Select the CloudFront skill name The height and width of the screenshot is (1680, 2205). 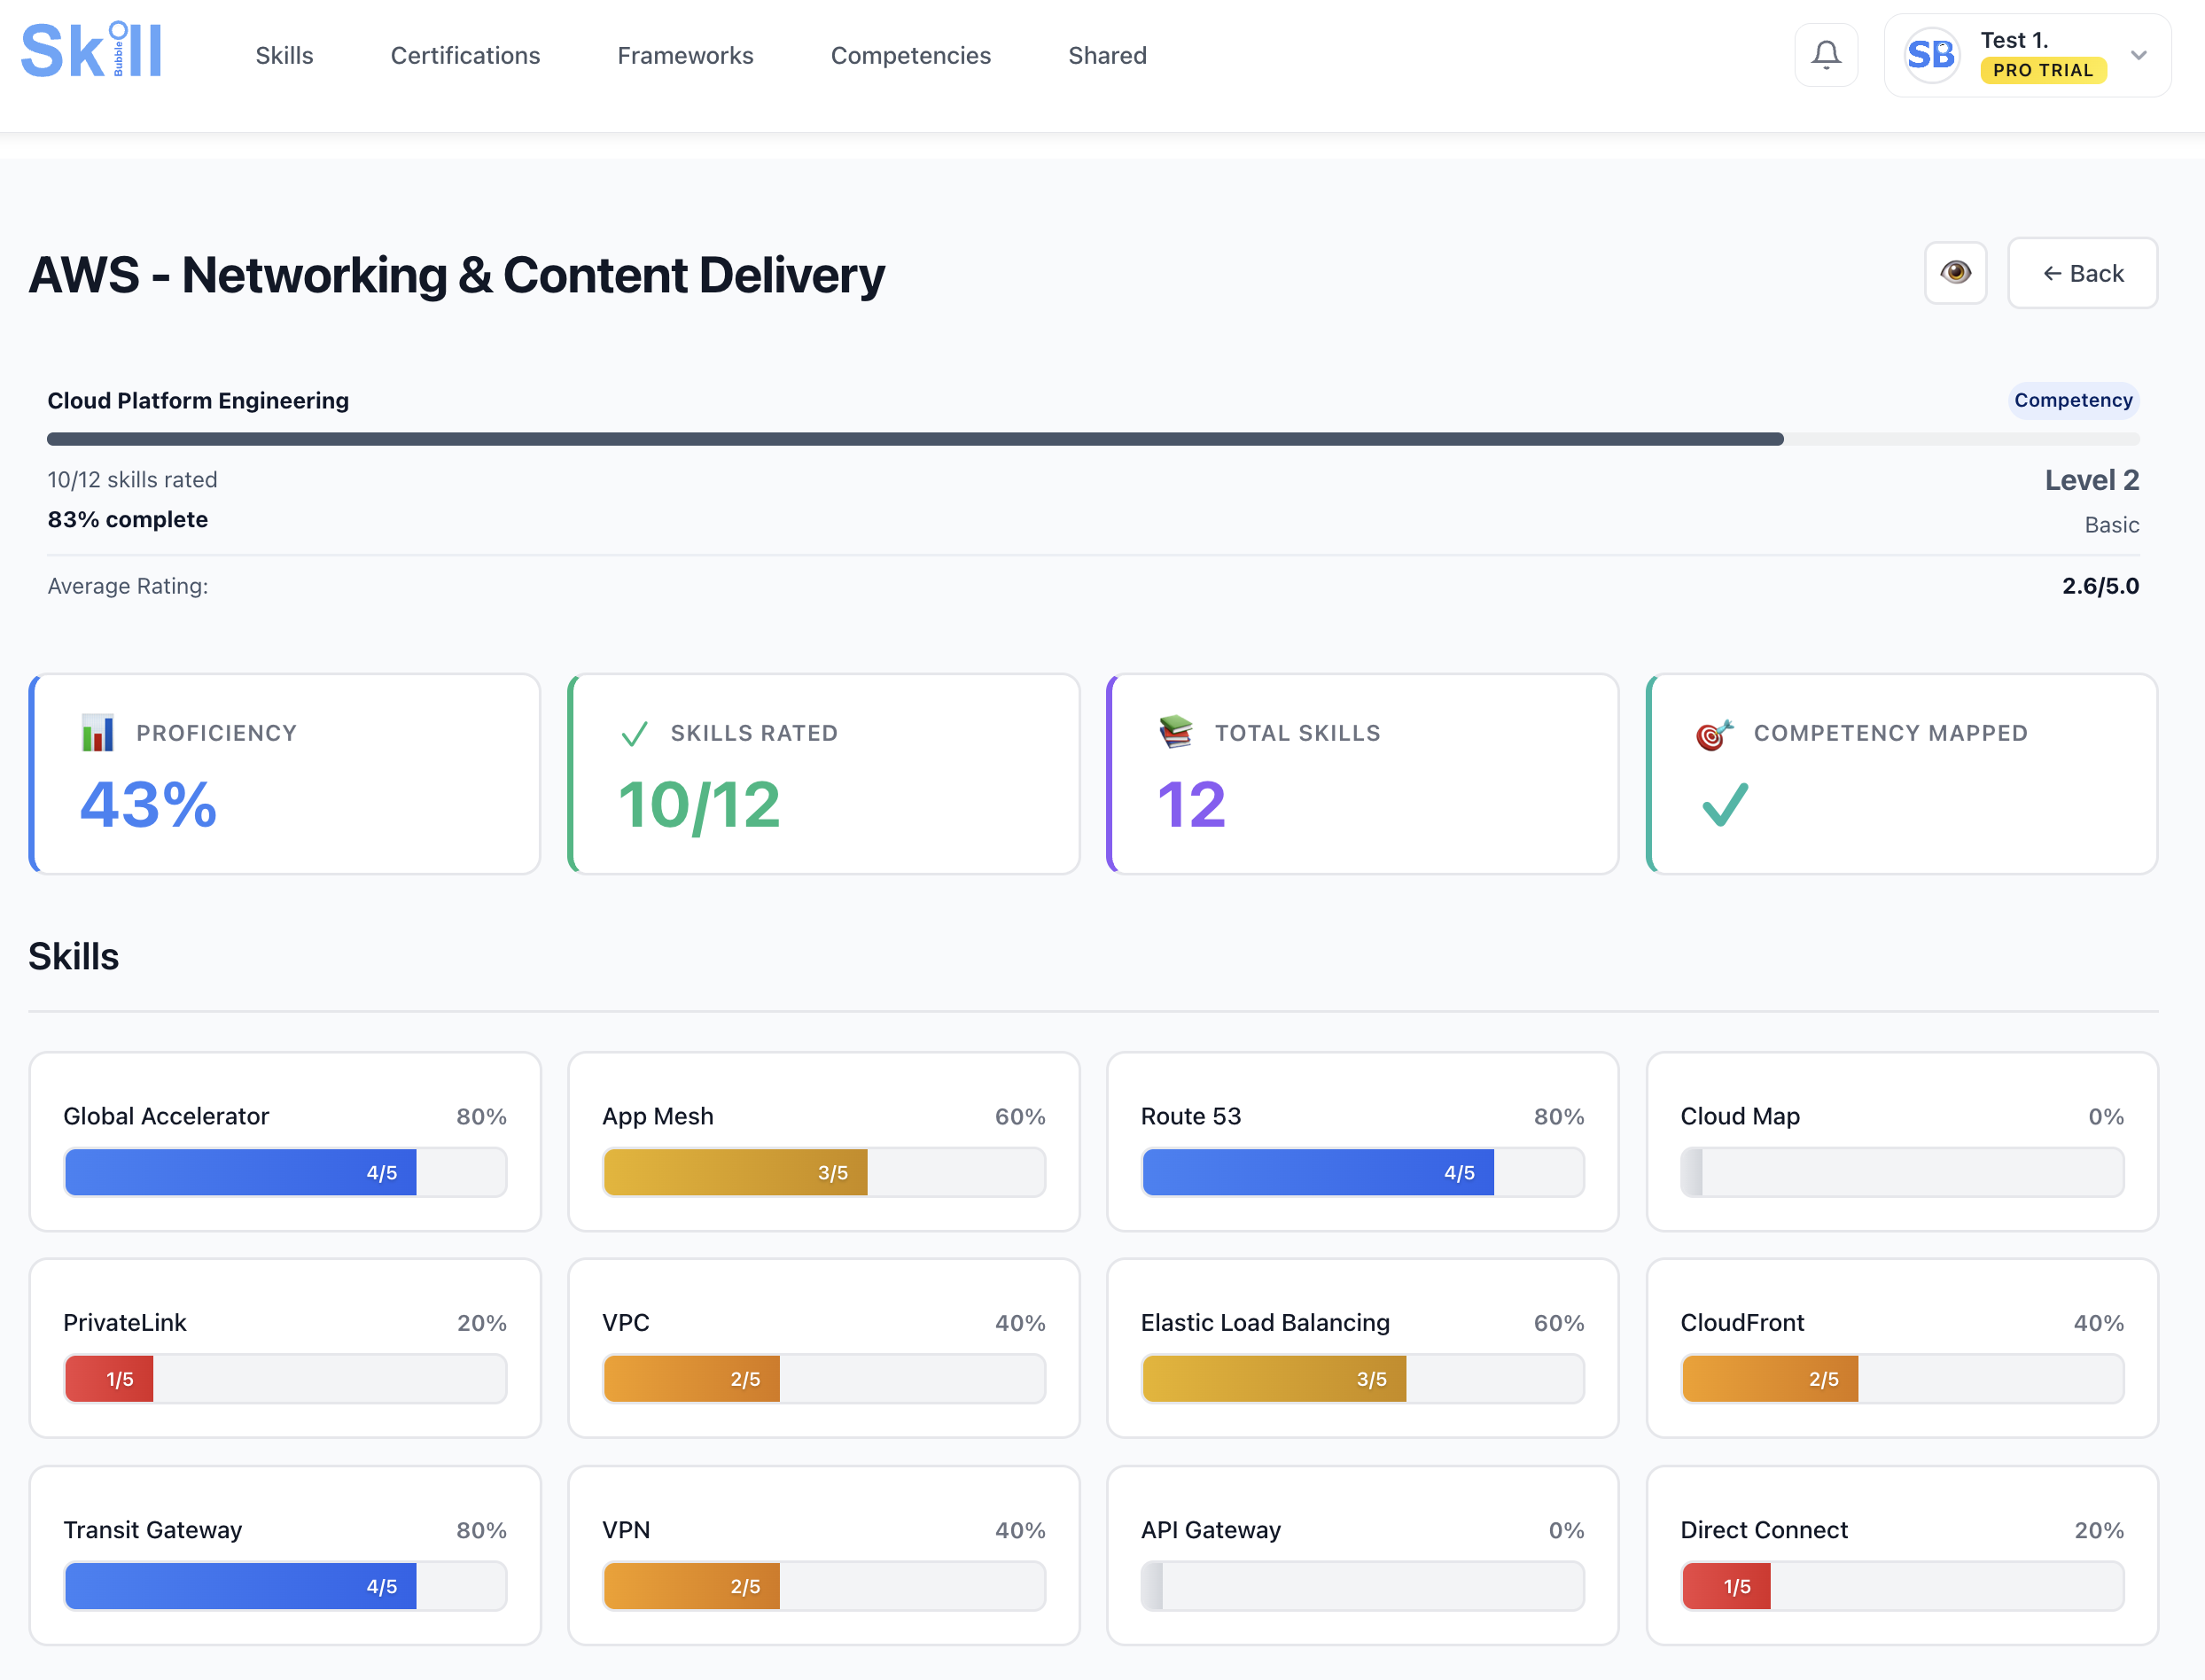point(1742,1323)
